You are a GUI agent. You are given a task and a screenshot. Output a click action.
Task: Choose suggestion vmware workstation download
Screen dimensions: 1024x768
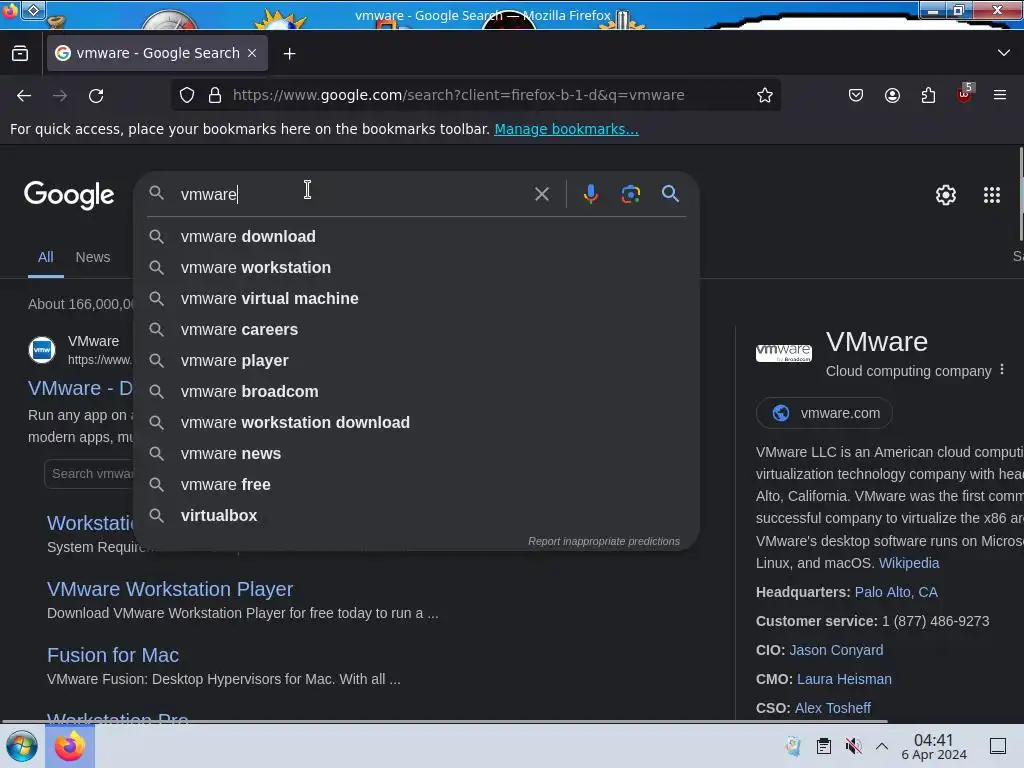(417, 423)
